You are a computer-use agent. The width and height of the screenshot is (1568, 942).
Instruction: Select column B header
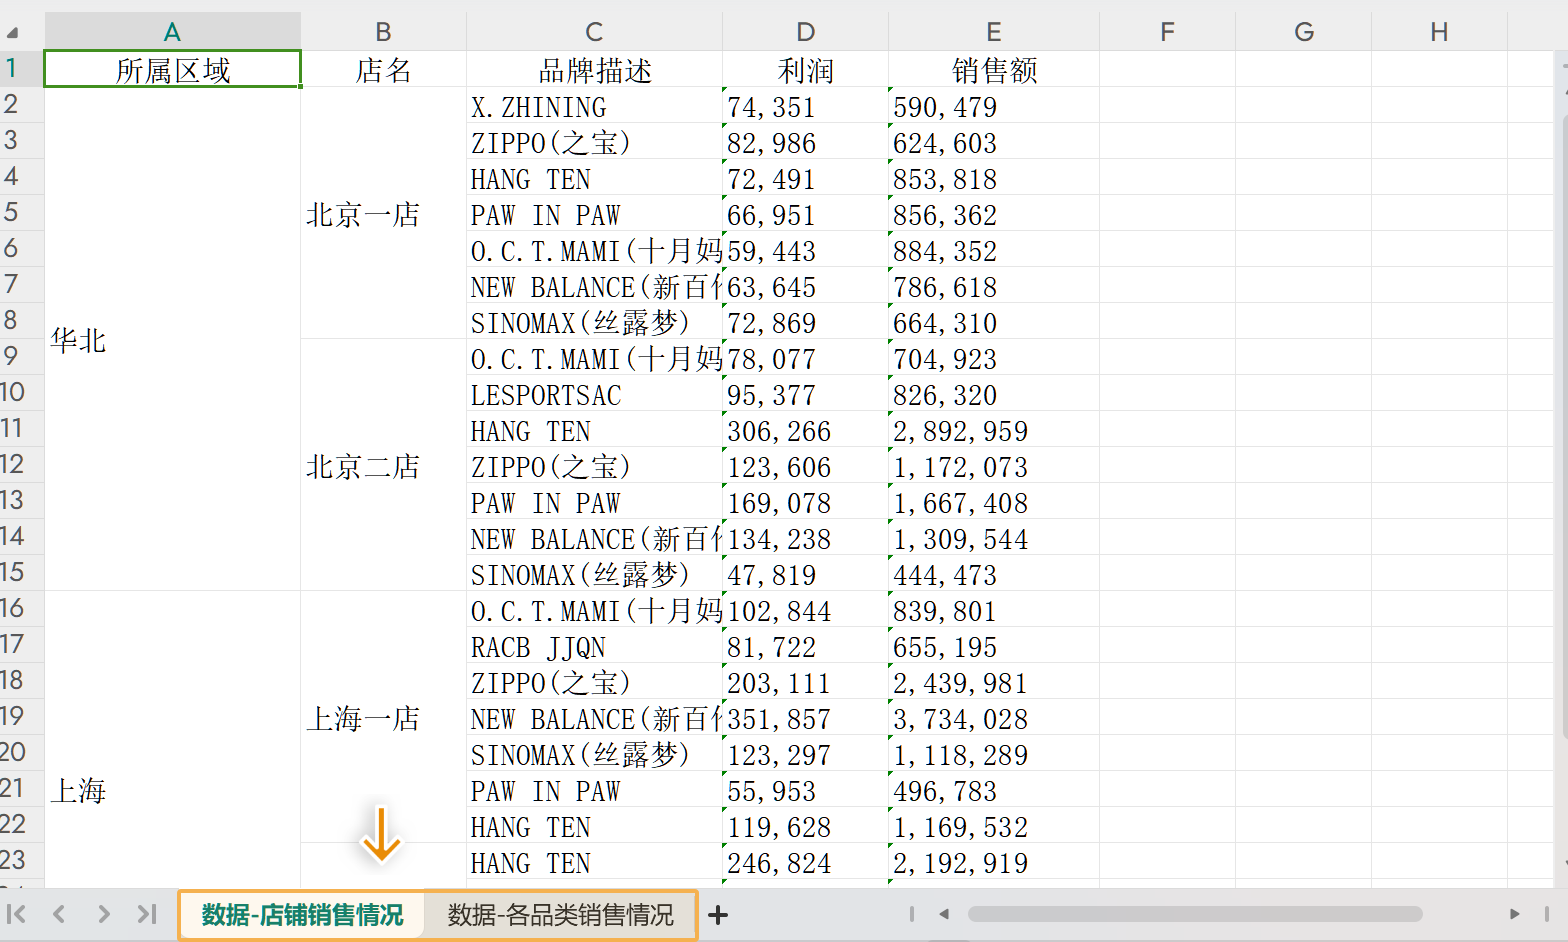click(x=383, y=32)
